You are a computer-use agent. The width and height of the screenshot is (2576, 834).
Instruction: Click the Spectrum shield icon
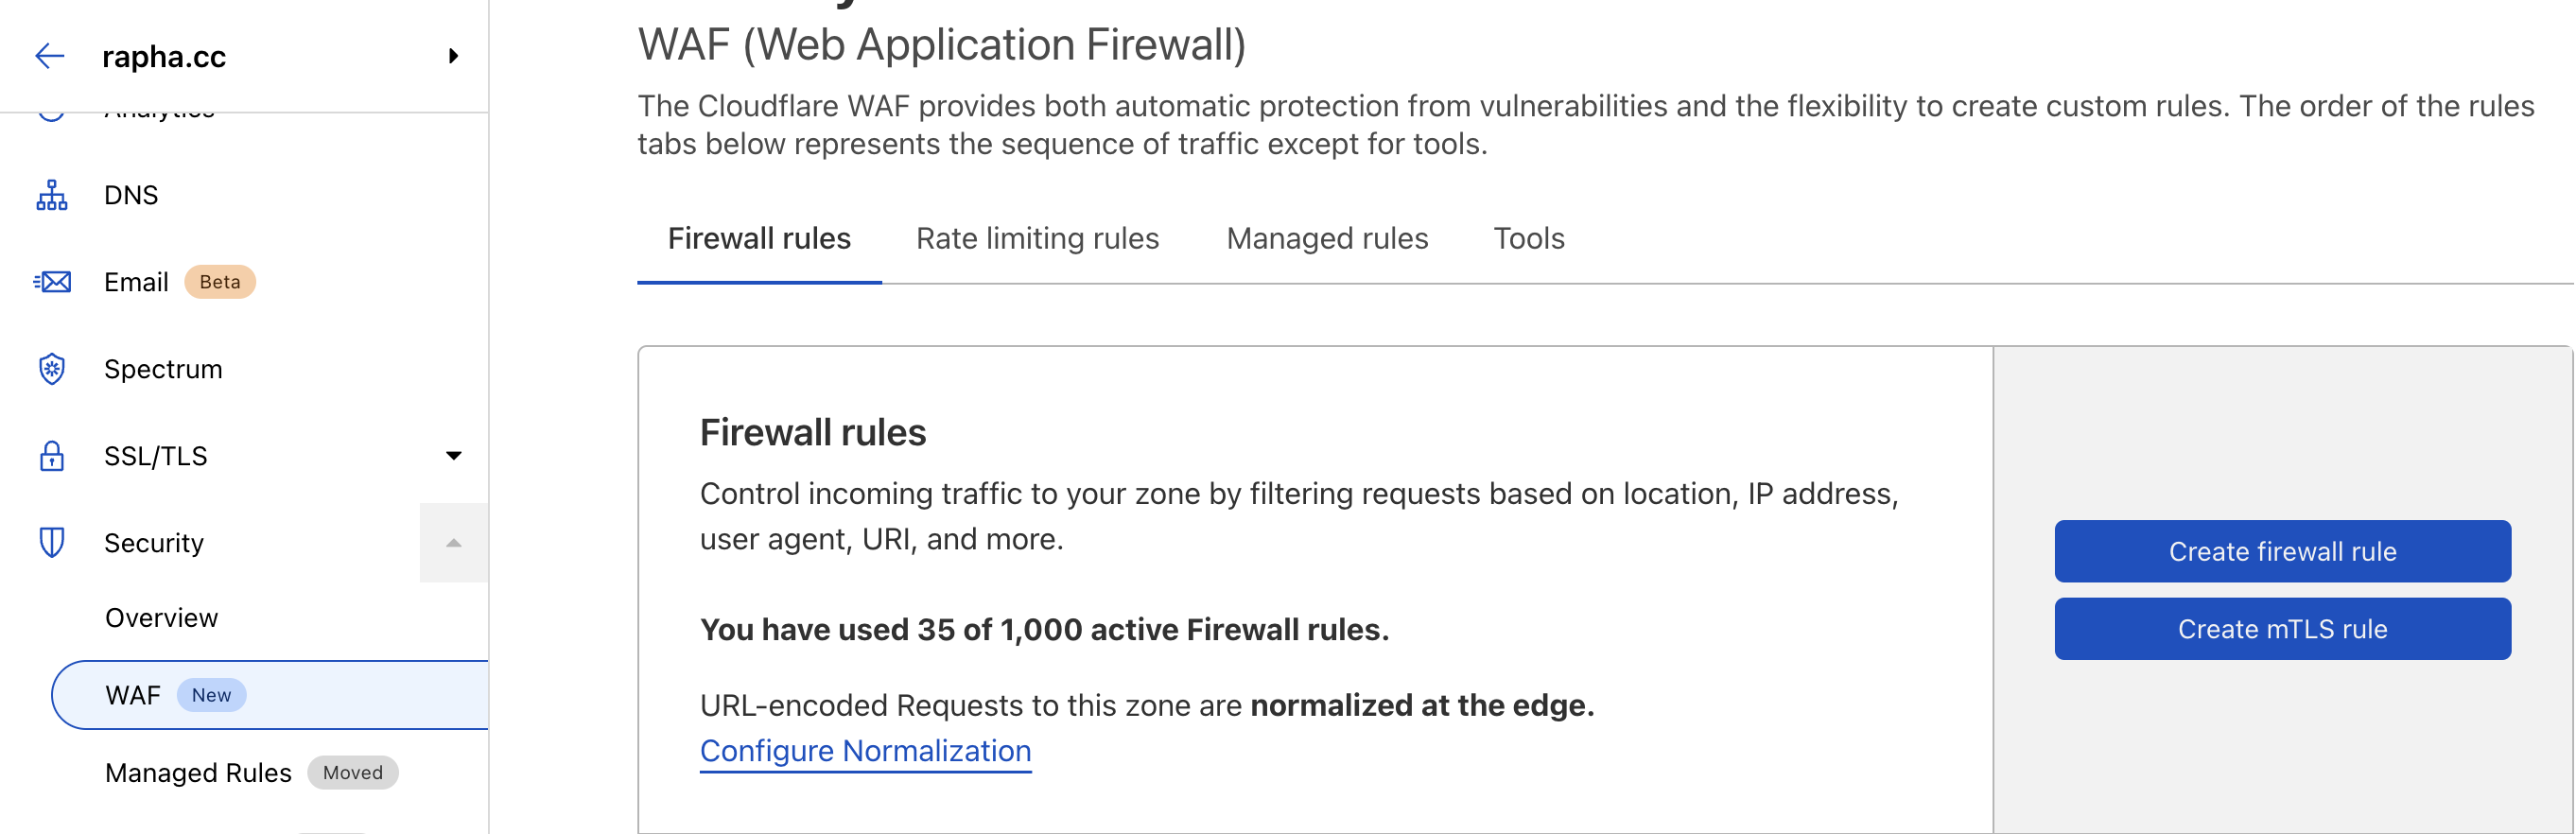[x=52, y=369]
